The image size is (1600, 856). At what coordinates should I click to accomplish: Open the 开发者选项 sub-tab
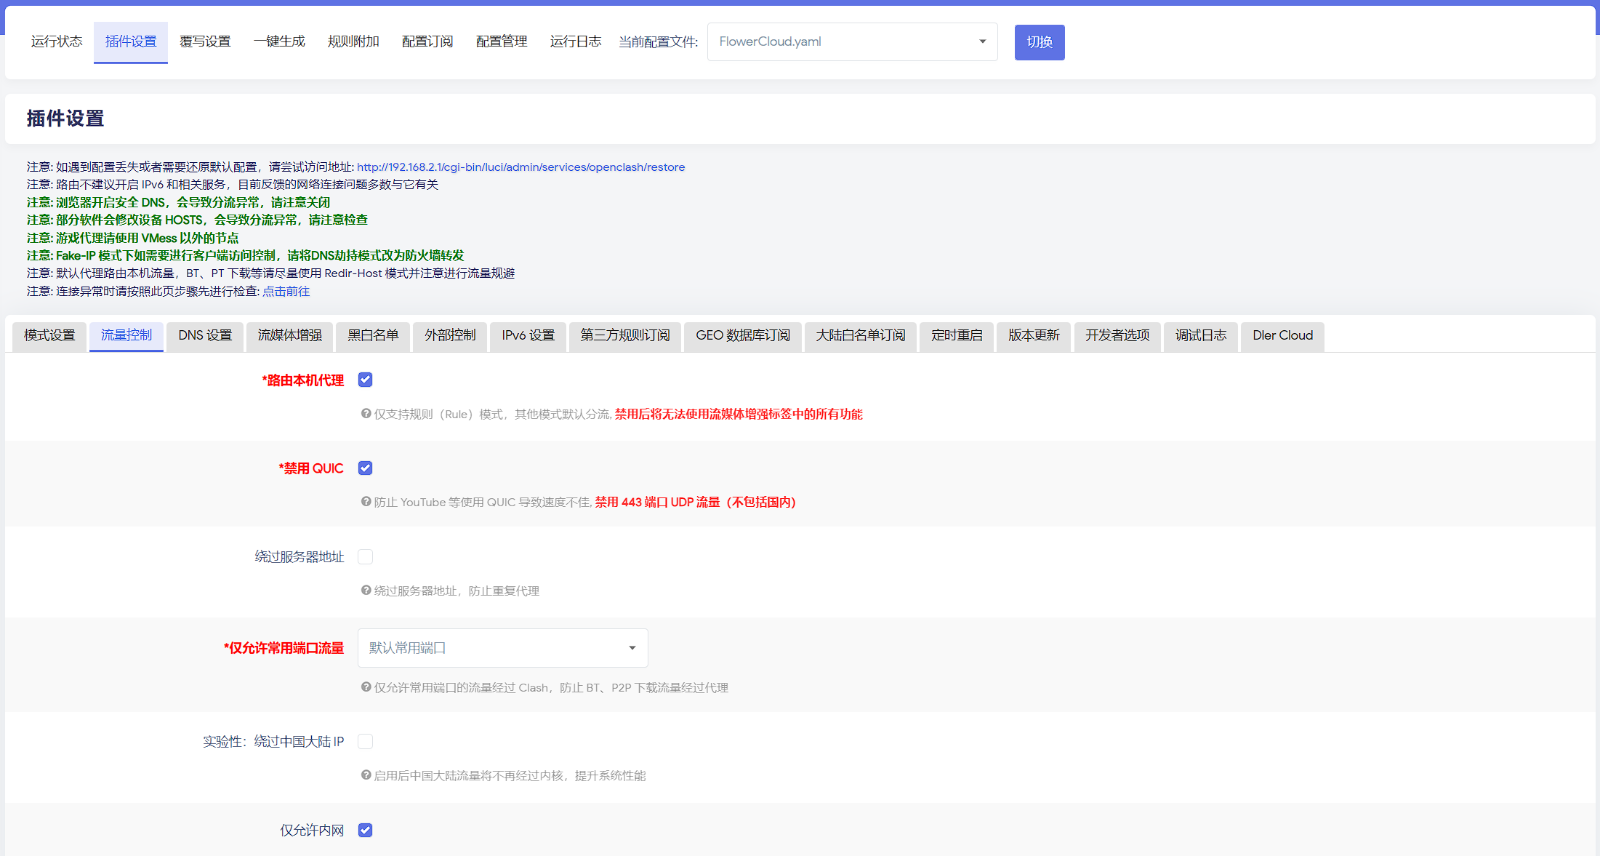tap(1118, 336)
